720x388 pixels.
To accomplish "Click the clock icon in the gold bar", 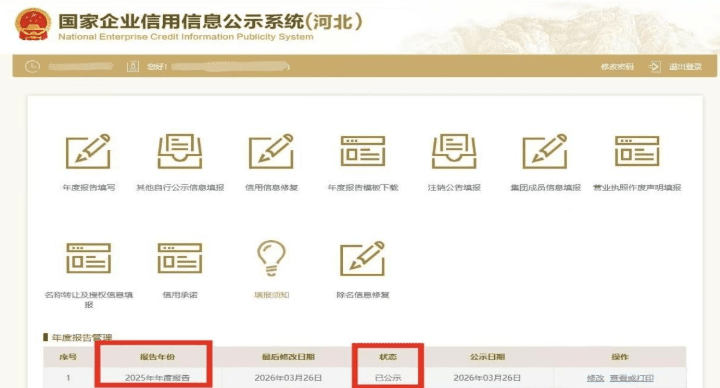I will pyautogui.click(x=32, y=67).
